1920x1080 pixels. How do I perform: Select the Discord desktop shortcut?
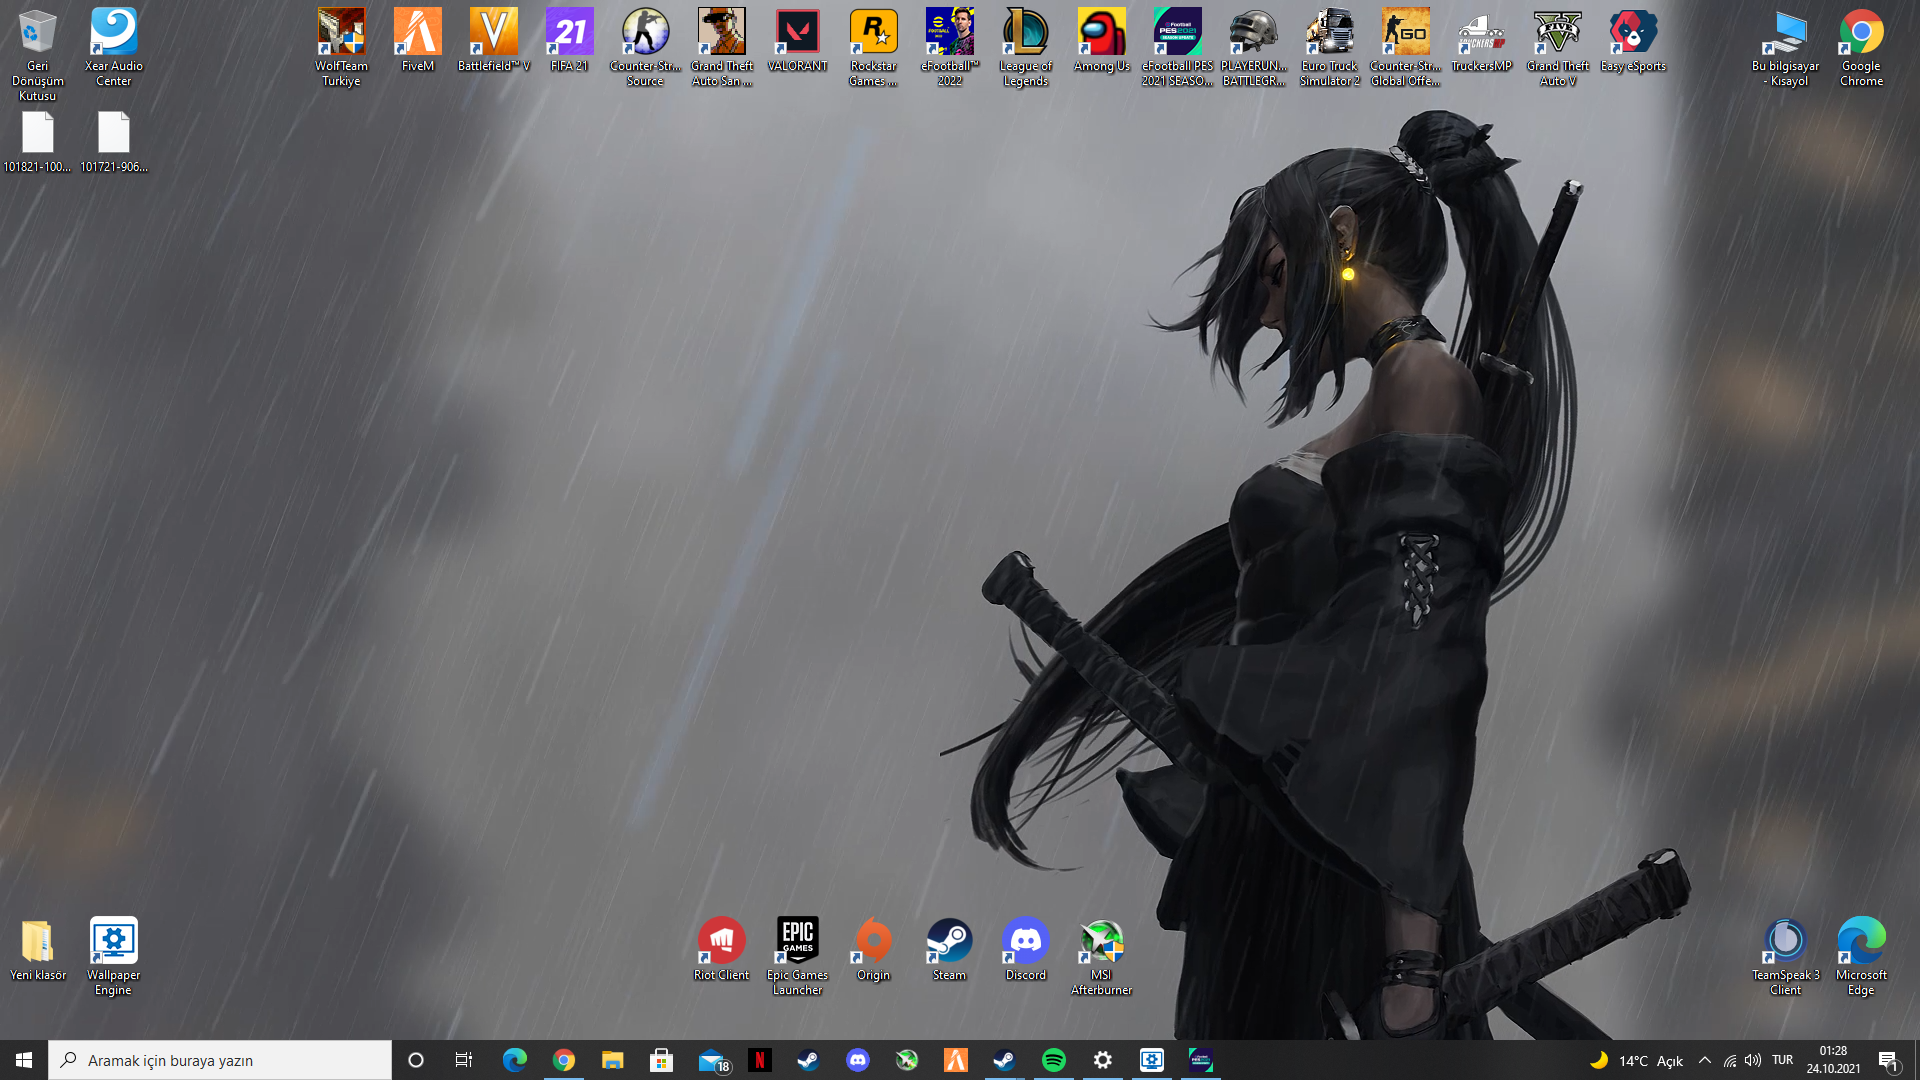click(1026, 949)
